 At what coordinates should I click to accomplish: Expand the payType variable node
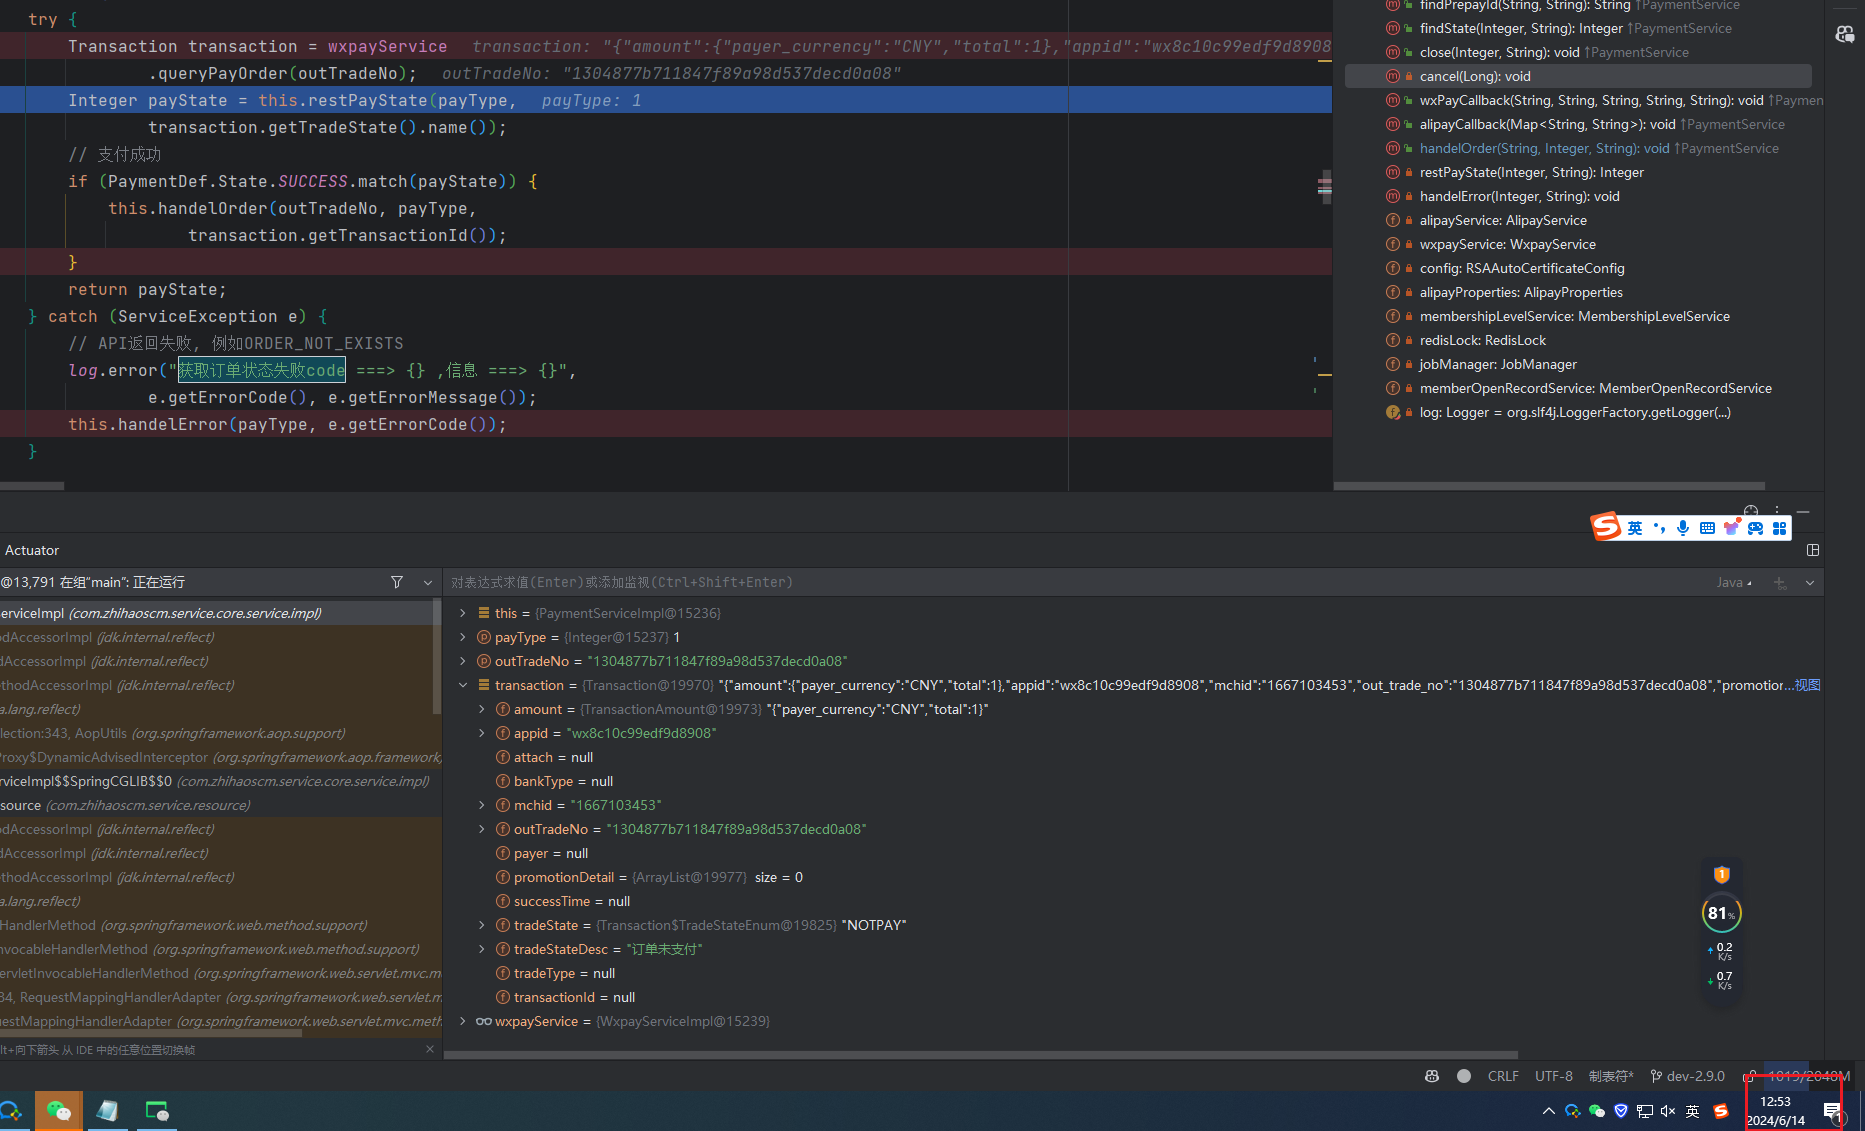(x=462, y=637)
